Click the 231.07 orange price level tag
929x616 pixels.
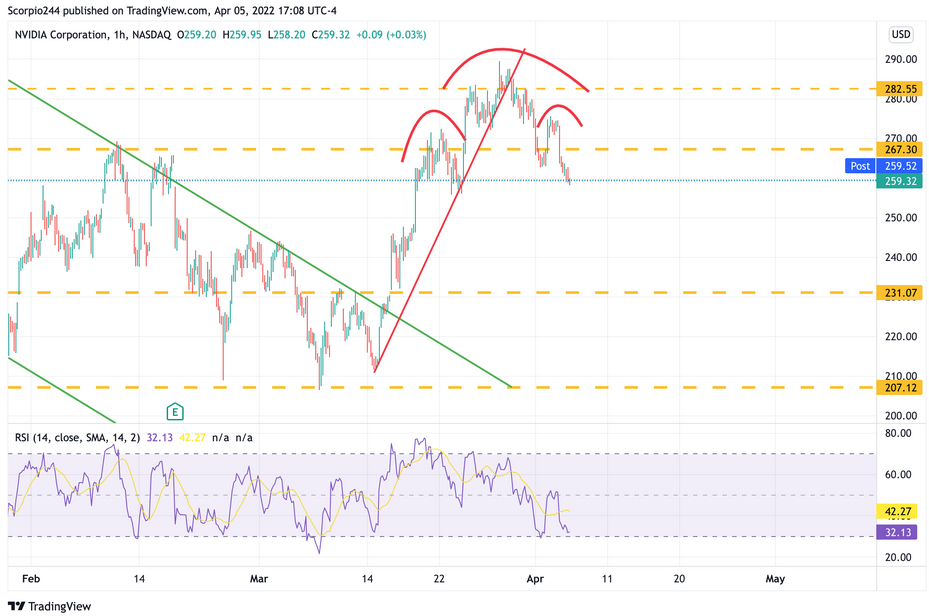click(900, 293)
